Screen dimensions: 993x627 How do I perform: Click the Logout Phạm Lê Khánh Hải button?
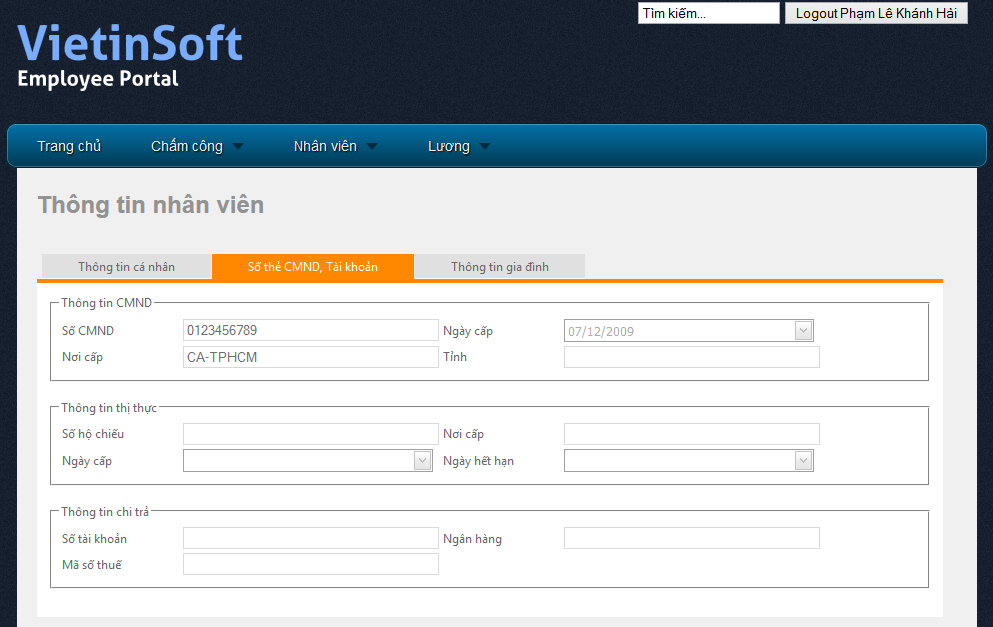876,14
